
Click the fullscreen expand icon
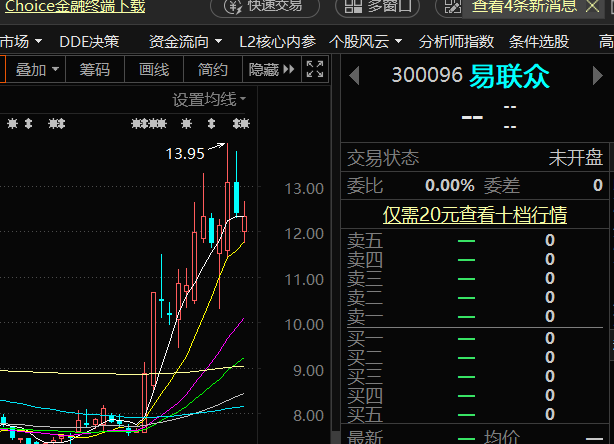coord(315,69)
